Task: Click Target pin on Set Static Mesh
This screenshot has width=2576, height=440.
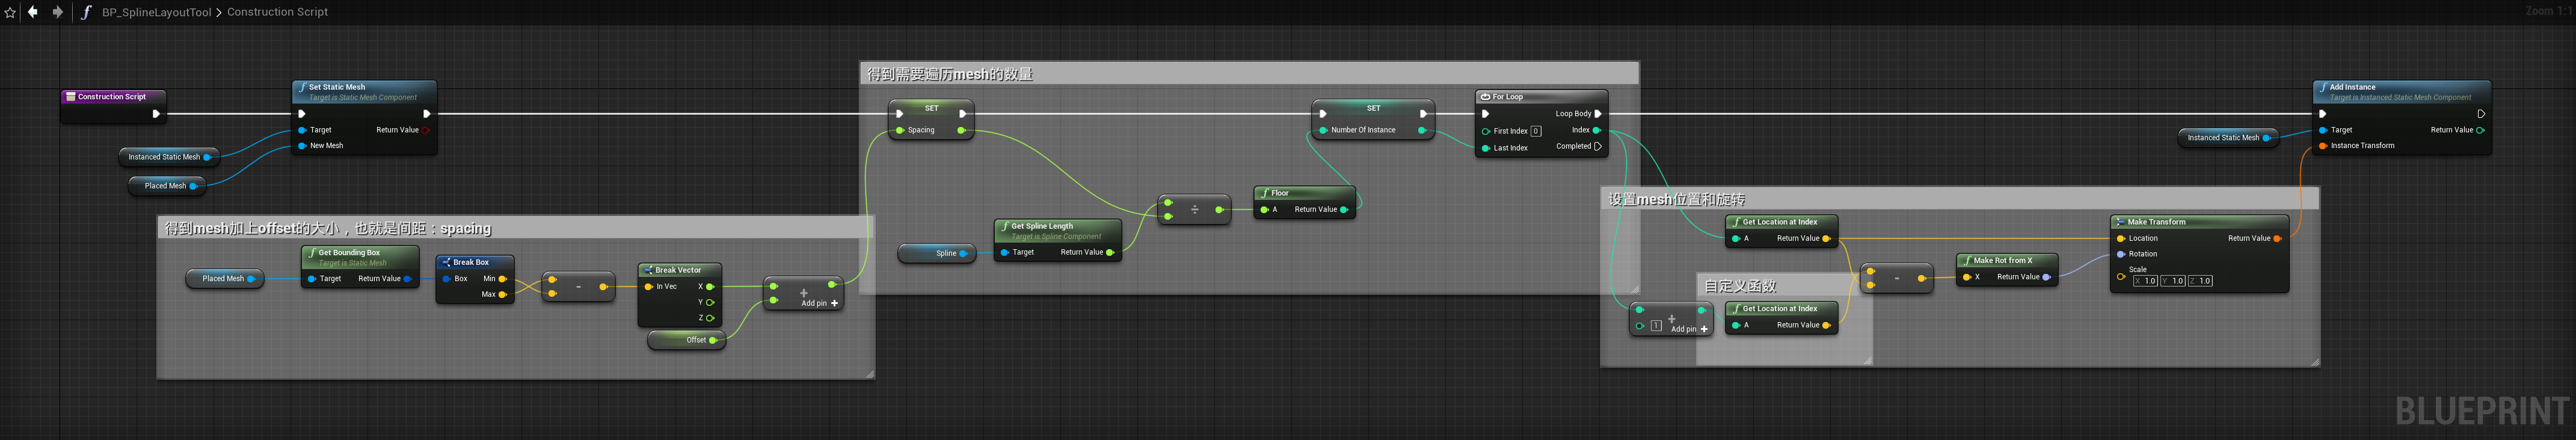Action: point(302,130)
